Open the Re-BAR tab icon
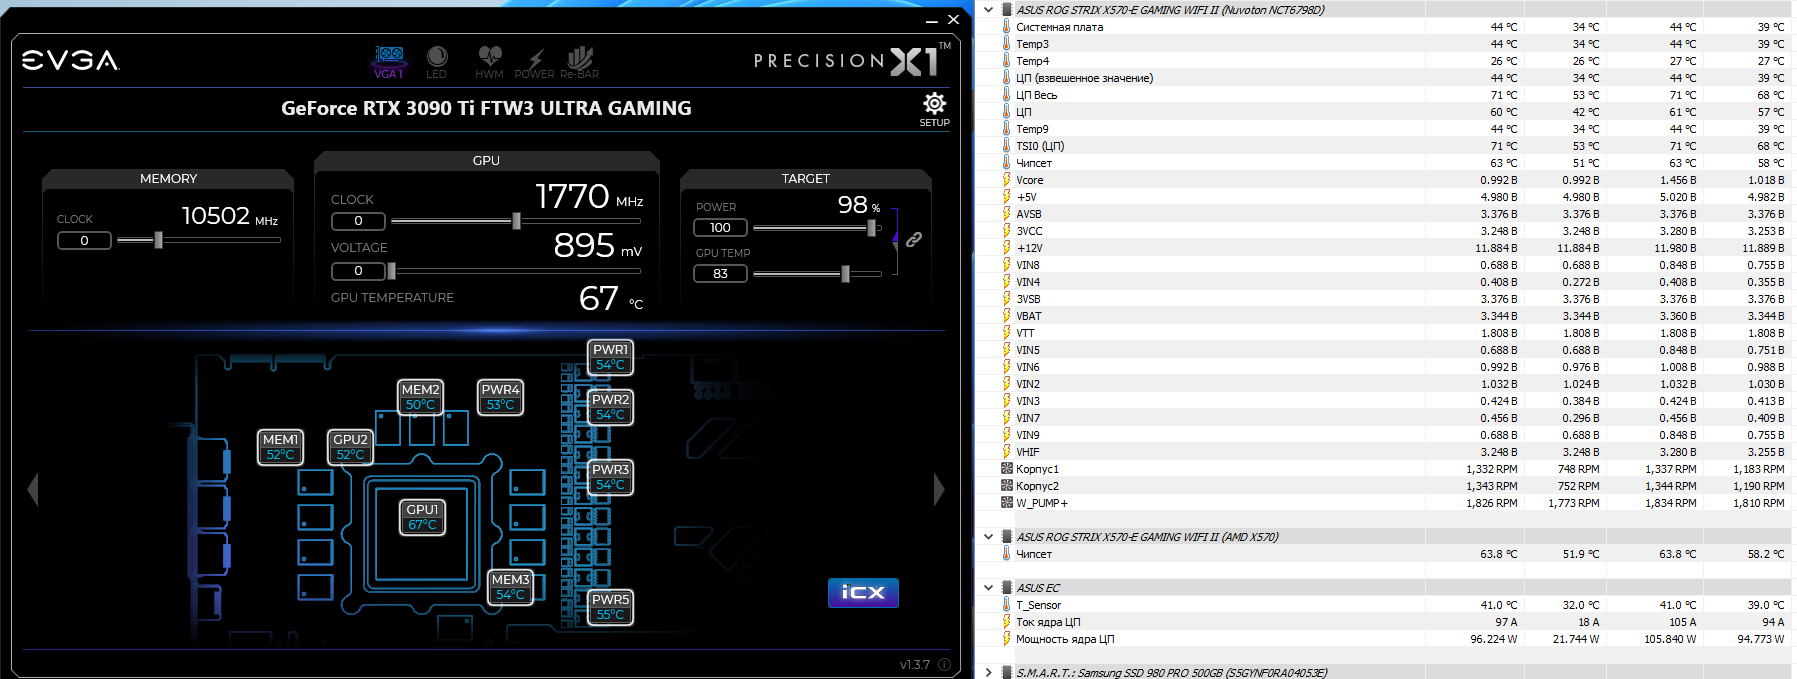 click(x=580, y=62)
